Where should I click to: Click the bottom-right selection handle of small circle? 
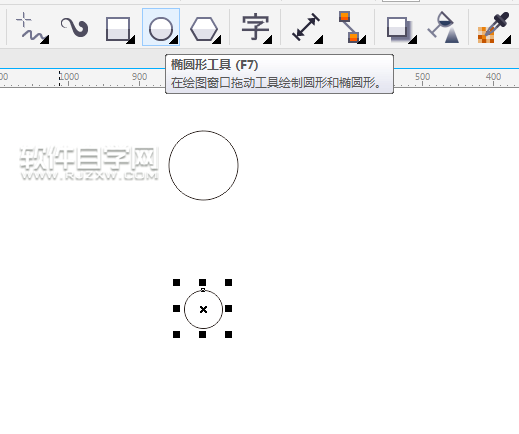pos(228,334)
